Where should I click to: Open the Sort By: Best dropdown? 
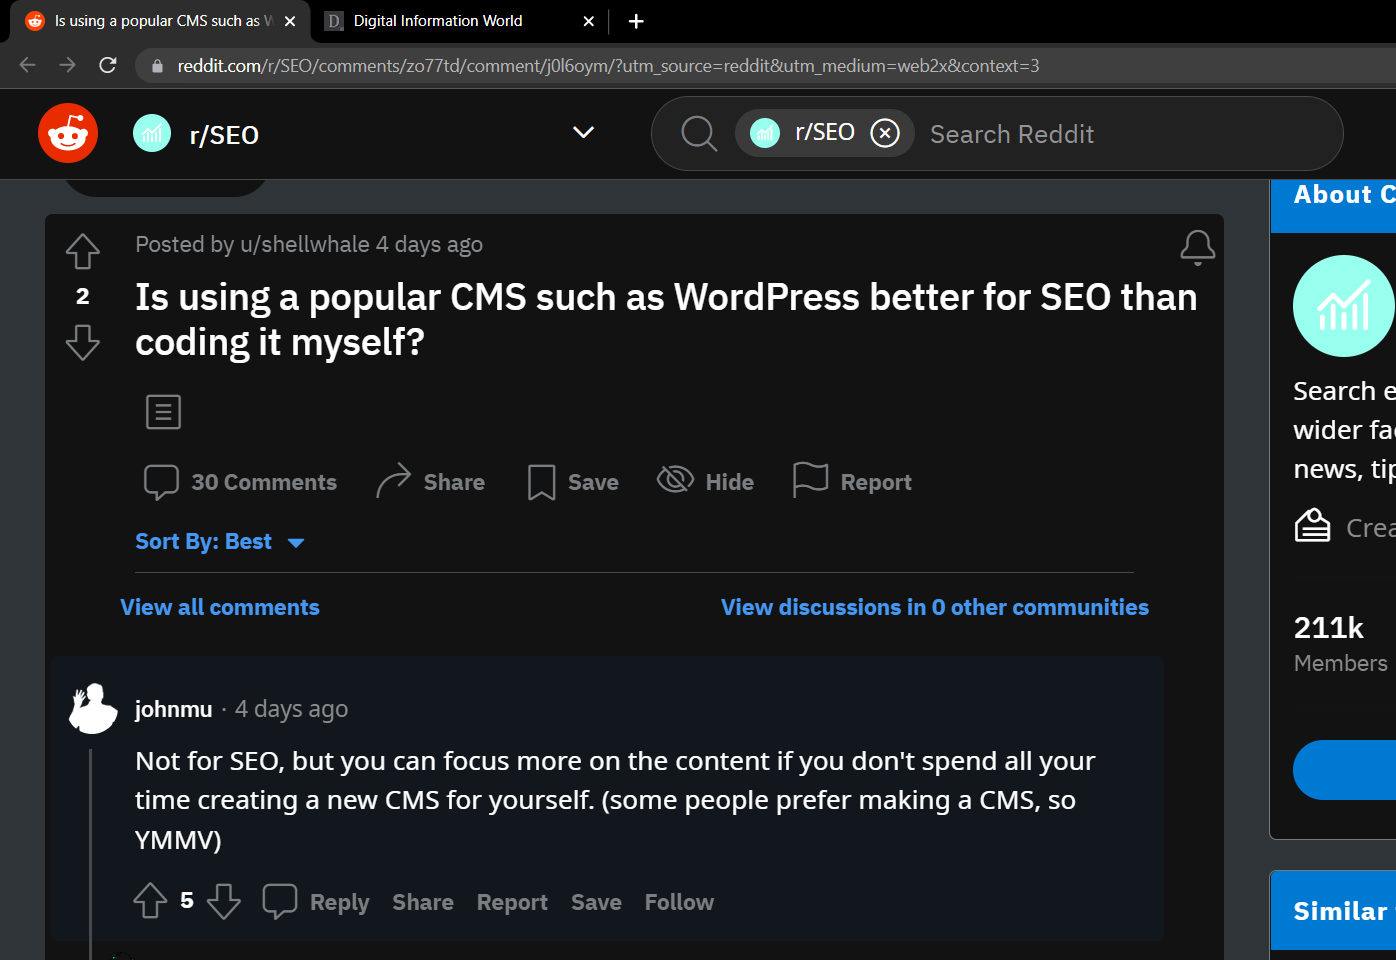pos(220,541)
